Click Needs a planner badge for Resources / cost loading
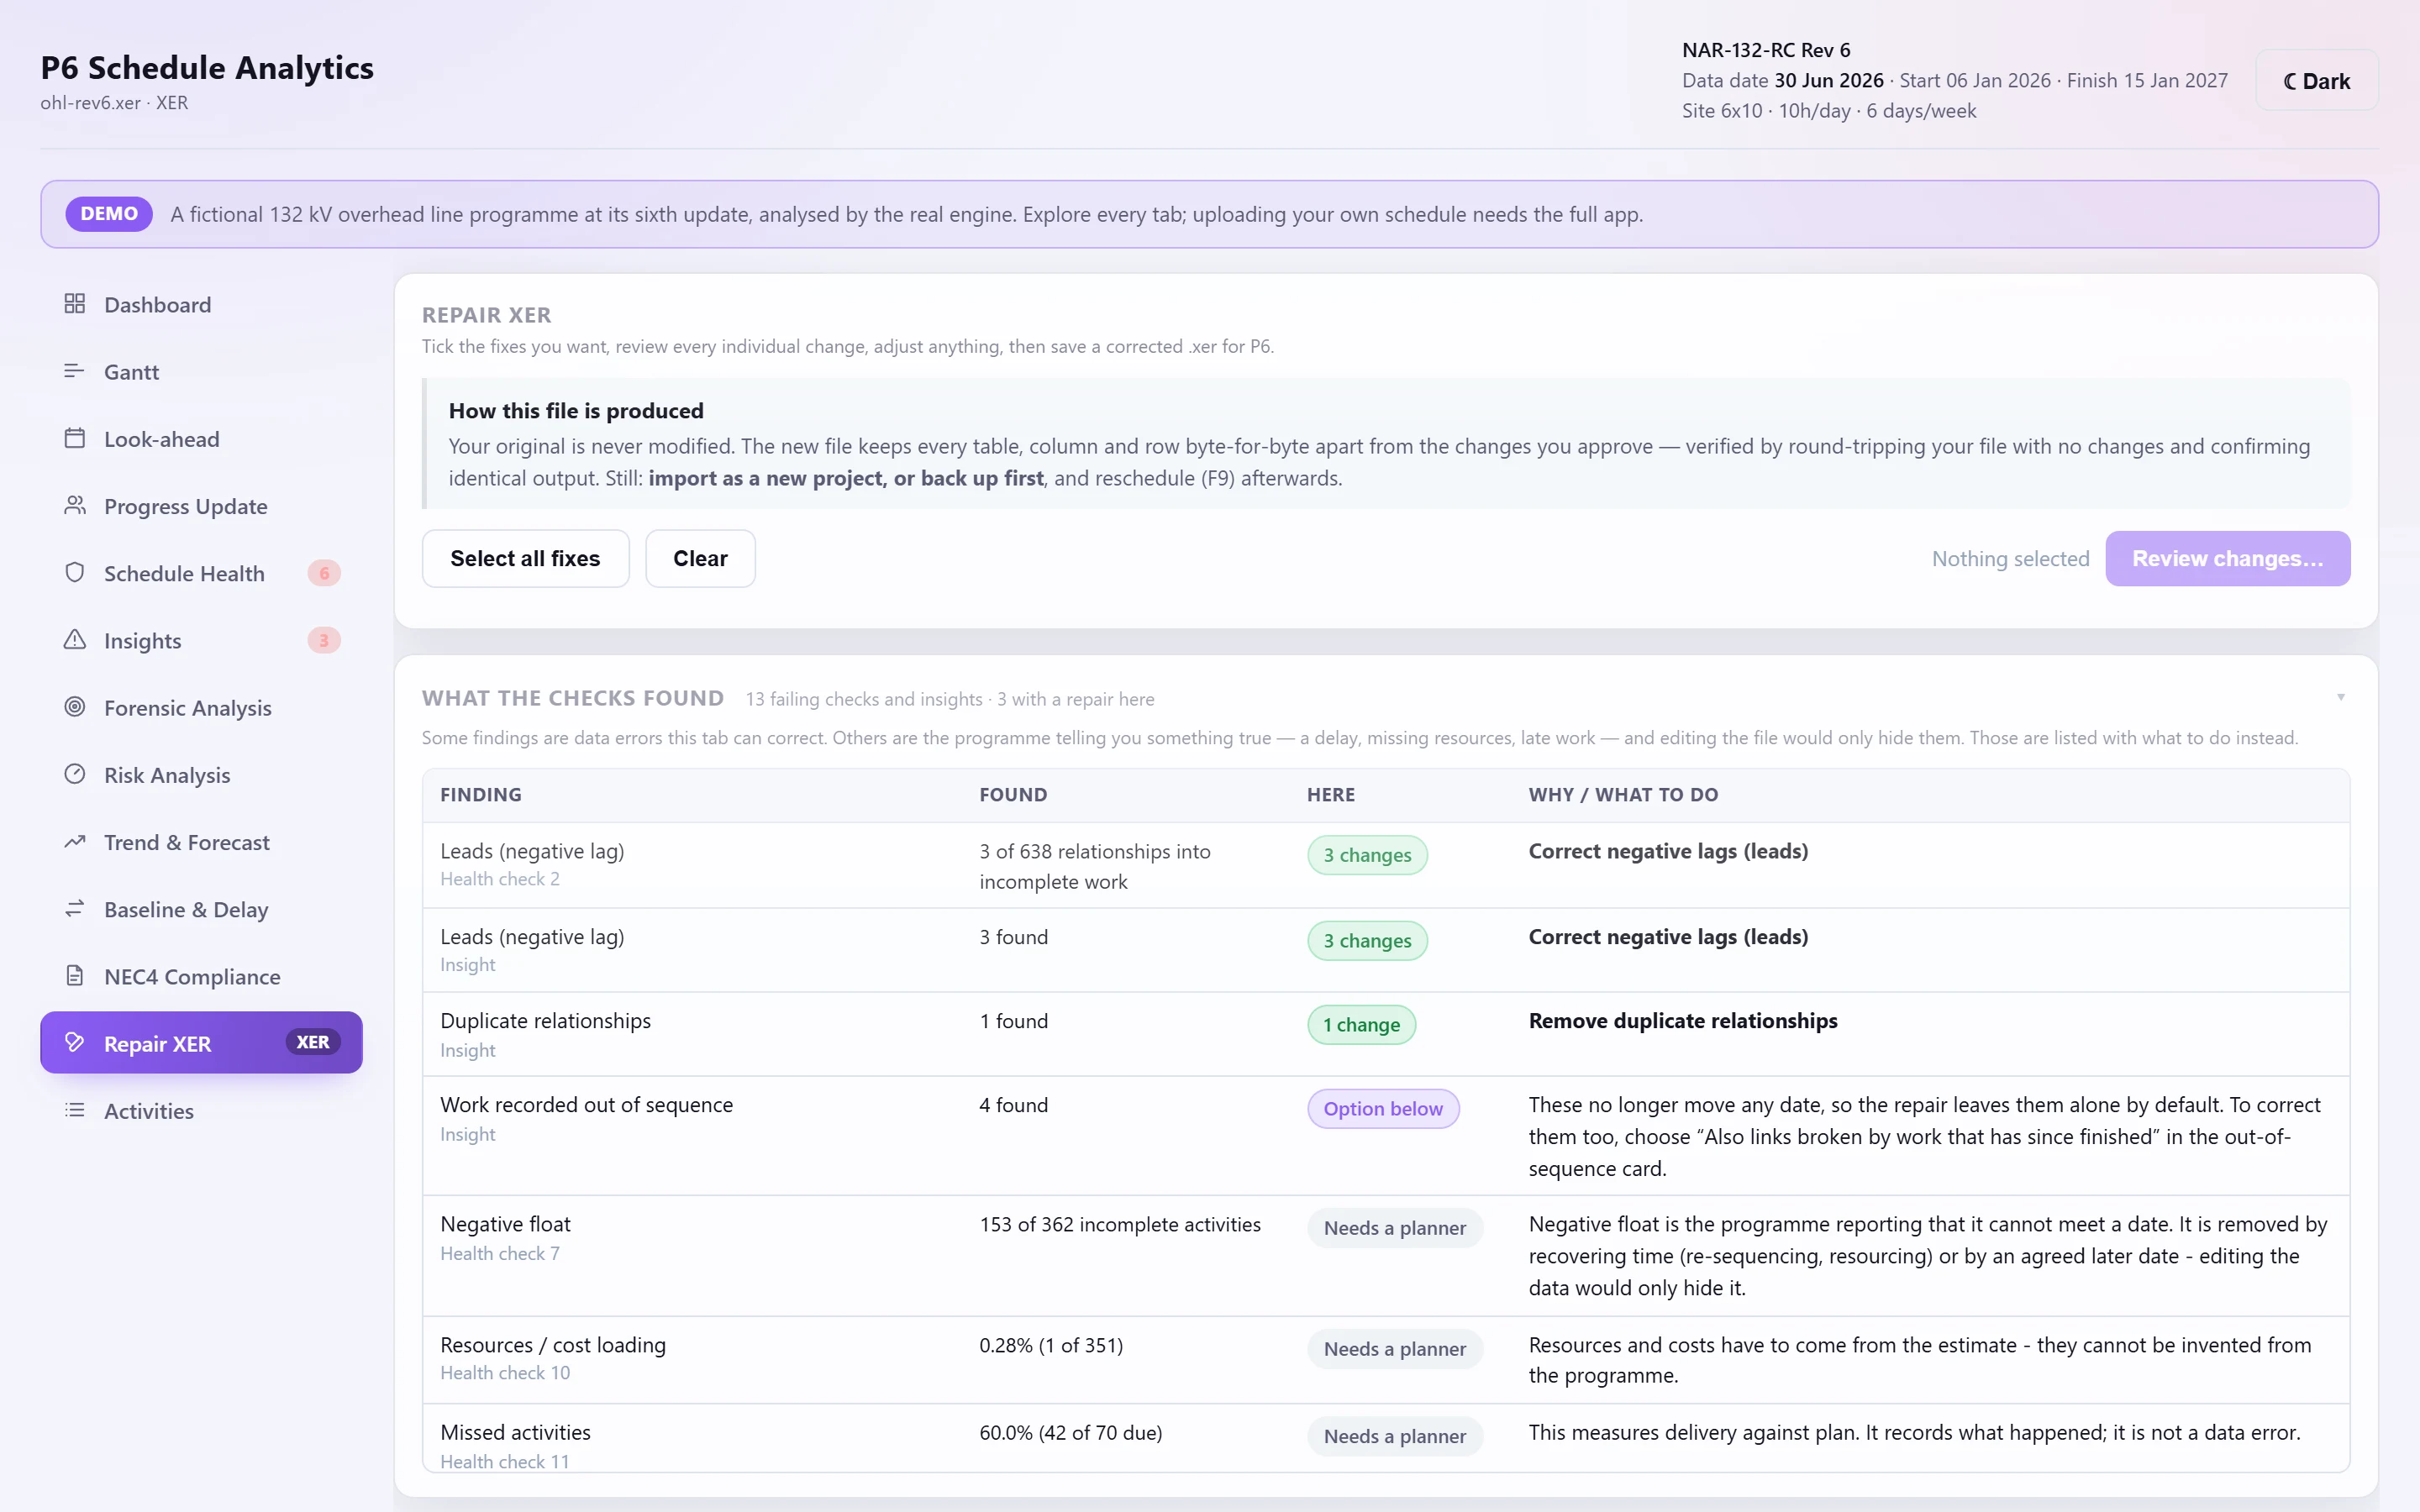 click(x=1395, y=1349)
